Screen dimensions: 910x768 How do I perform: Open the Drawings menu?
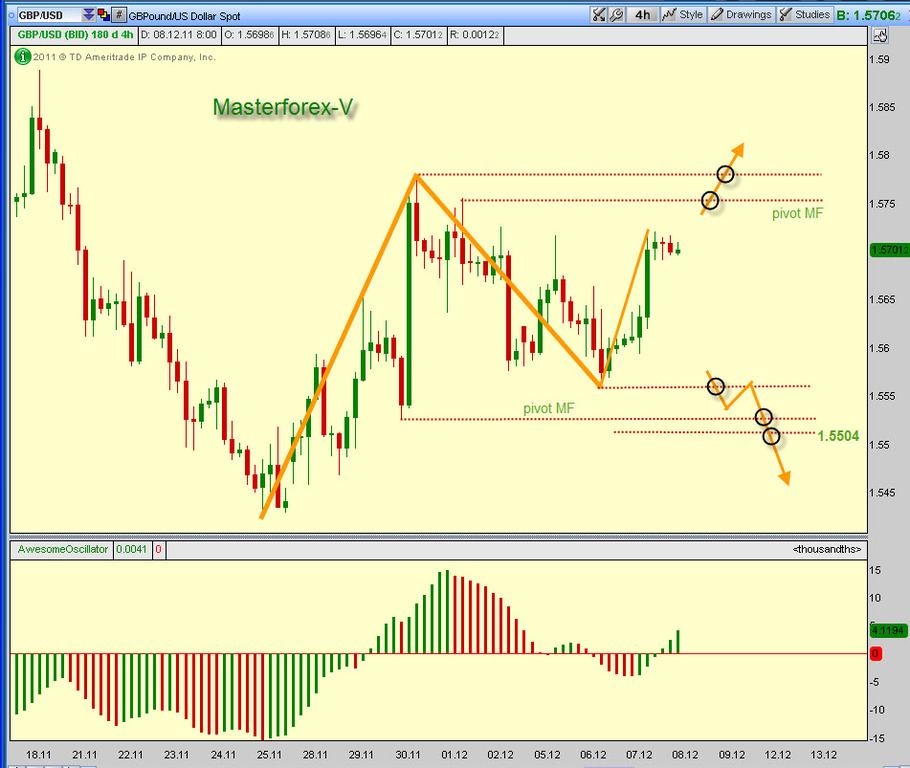point(741,15)
